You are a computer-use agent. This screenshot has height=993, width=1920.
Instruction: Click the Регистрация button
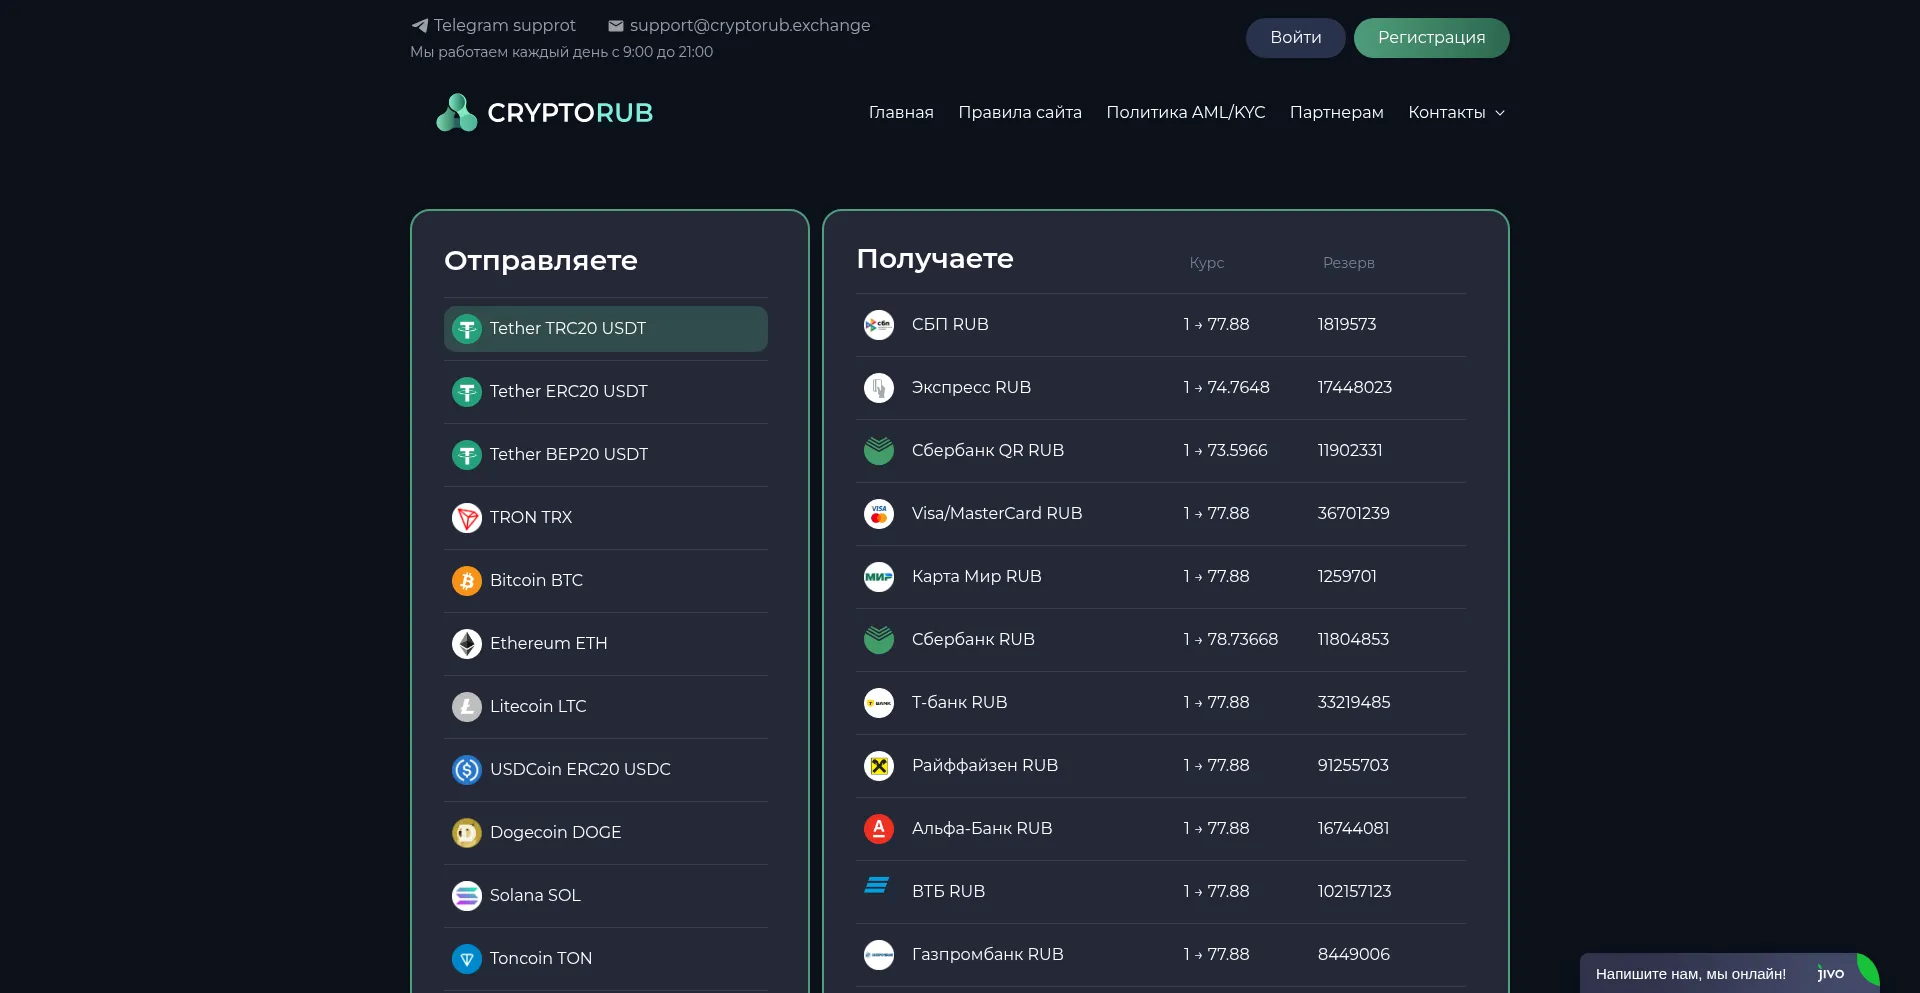tap(1432, 38)
